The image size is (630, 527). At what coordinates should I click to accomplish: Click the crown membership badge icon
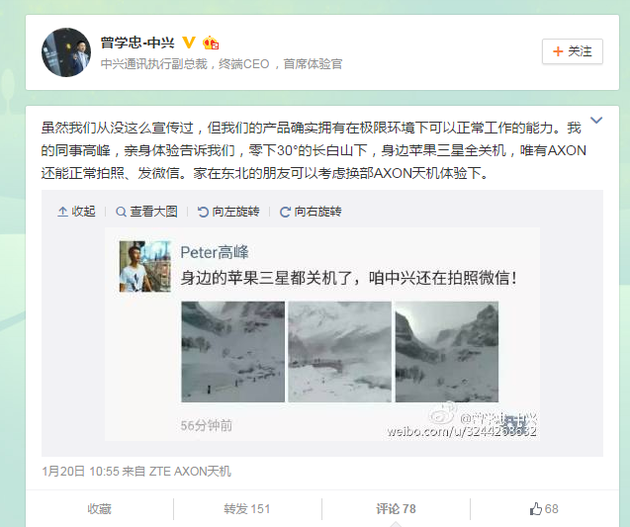[x=211, y=43]
